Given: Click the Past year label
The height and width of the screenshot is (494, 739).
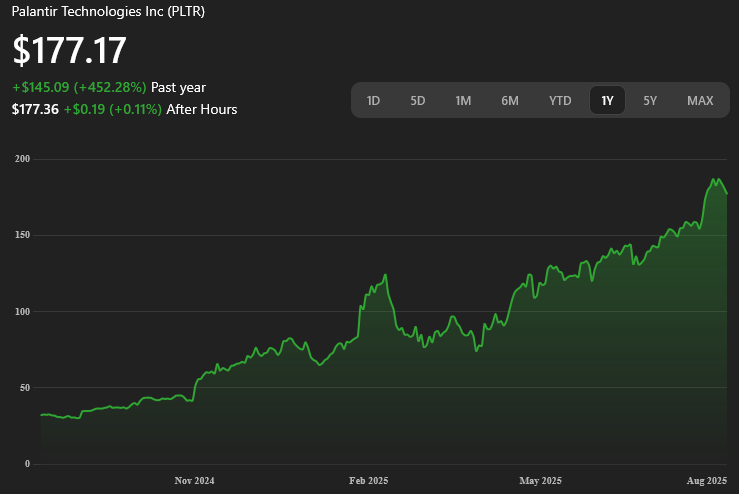Looking at the screenshot, I should point(178,87).
